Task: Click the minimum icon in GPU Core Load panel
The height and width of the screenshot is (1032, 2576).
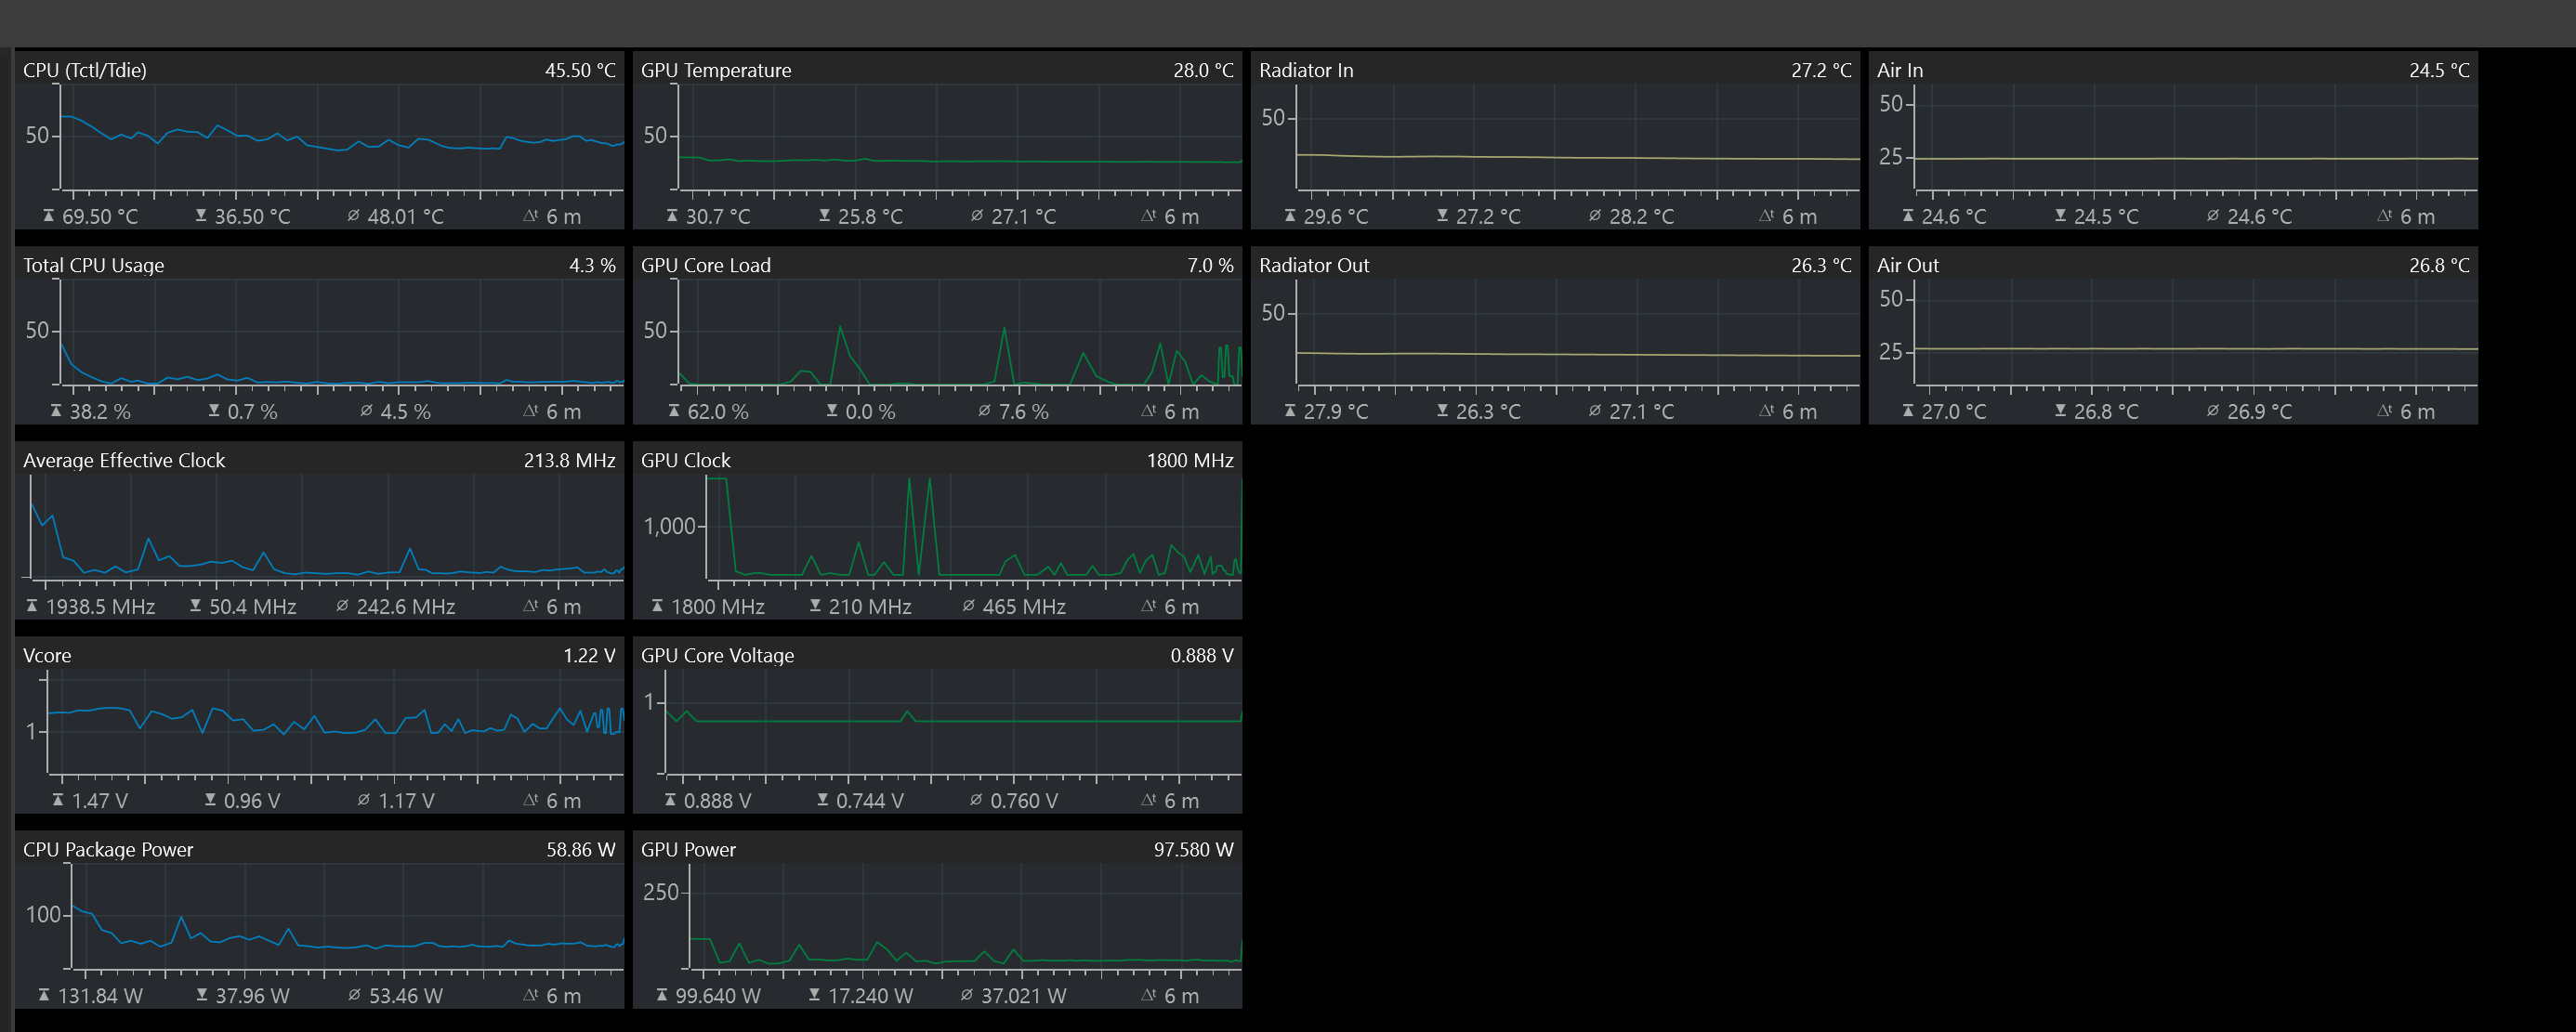Action: click(x=832, y=411)
